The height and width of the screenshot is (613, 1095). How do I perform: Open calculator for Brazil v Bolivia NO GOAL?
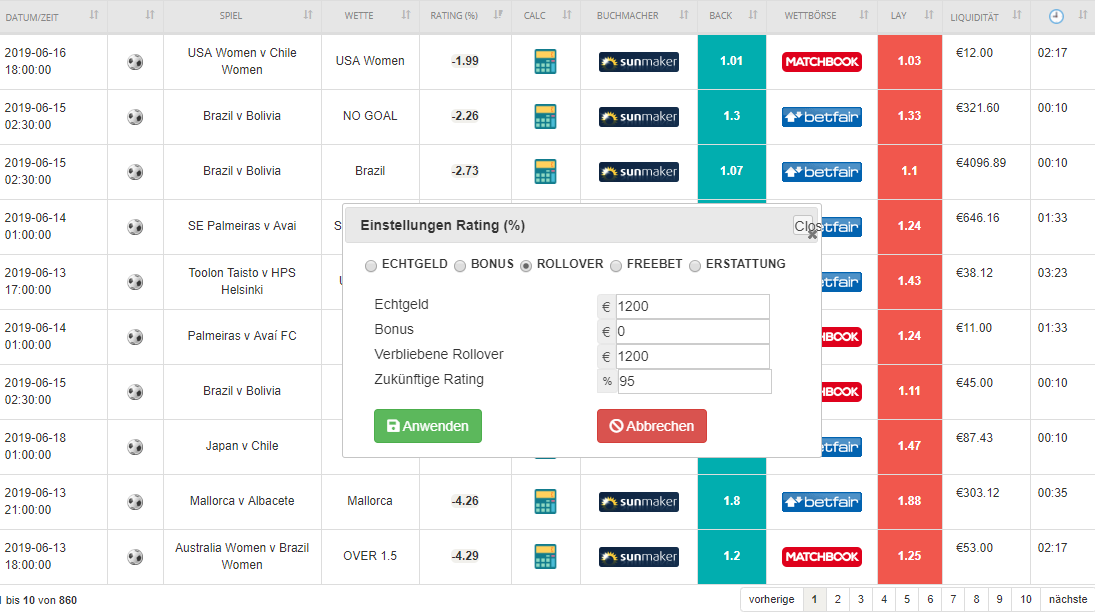point(545,117)
